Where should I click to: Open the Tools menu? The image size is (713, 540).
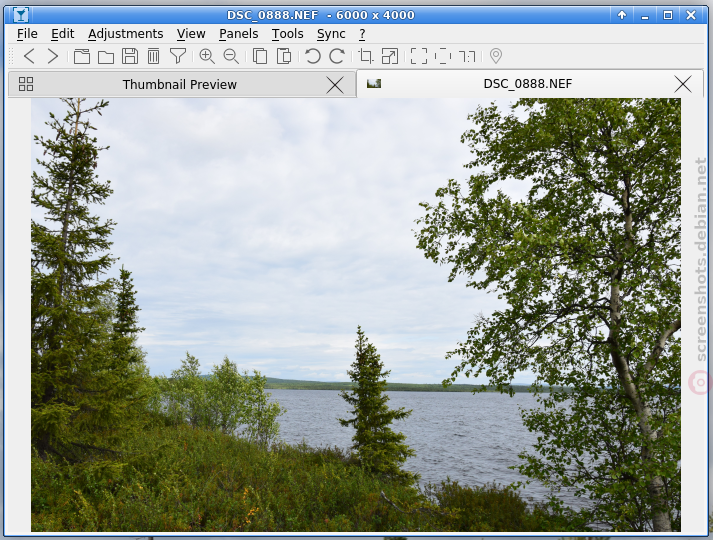tap(287, 34)
